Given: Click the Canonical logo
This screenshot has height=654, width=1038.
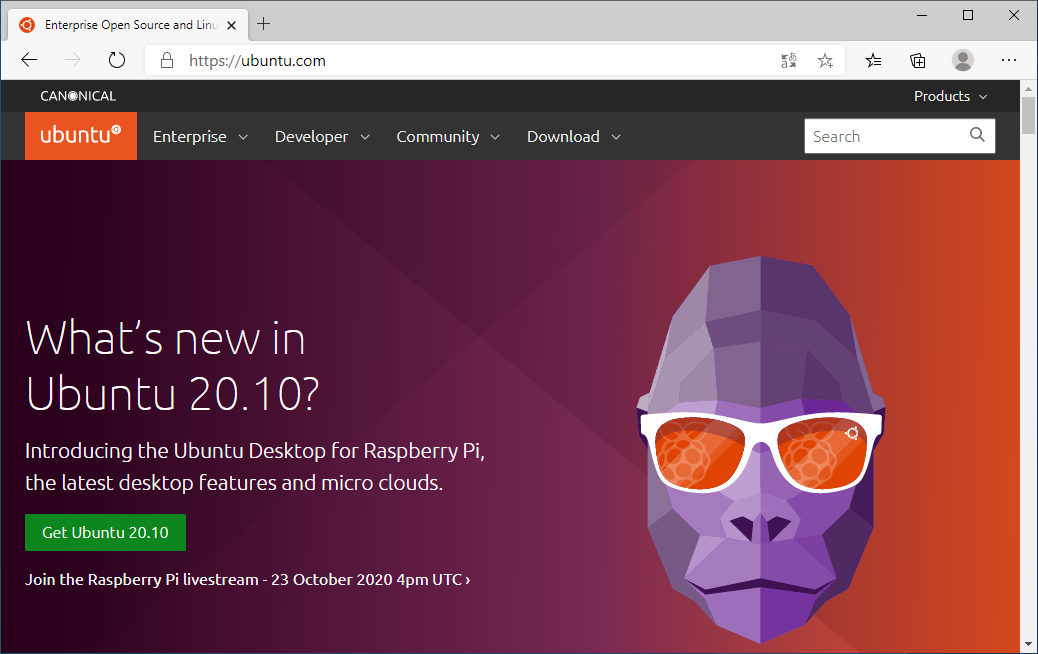Looking at the screenshot, I should (x=78, y=96).
